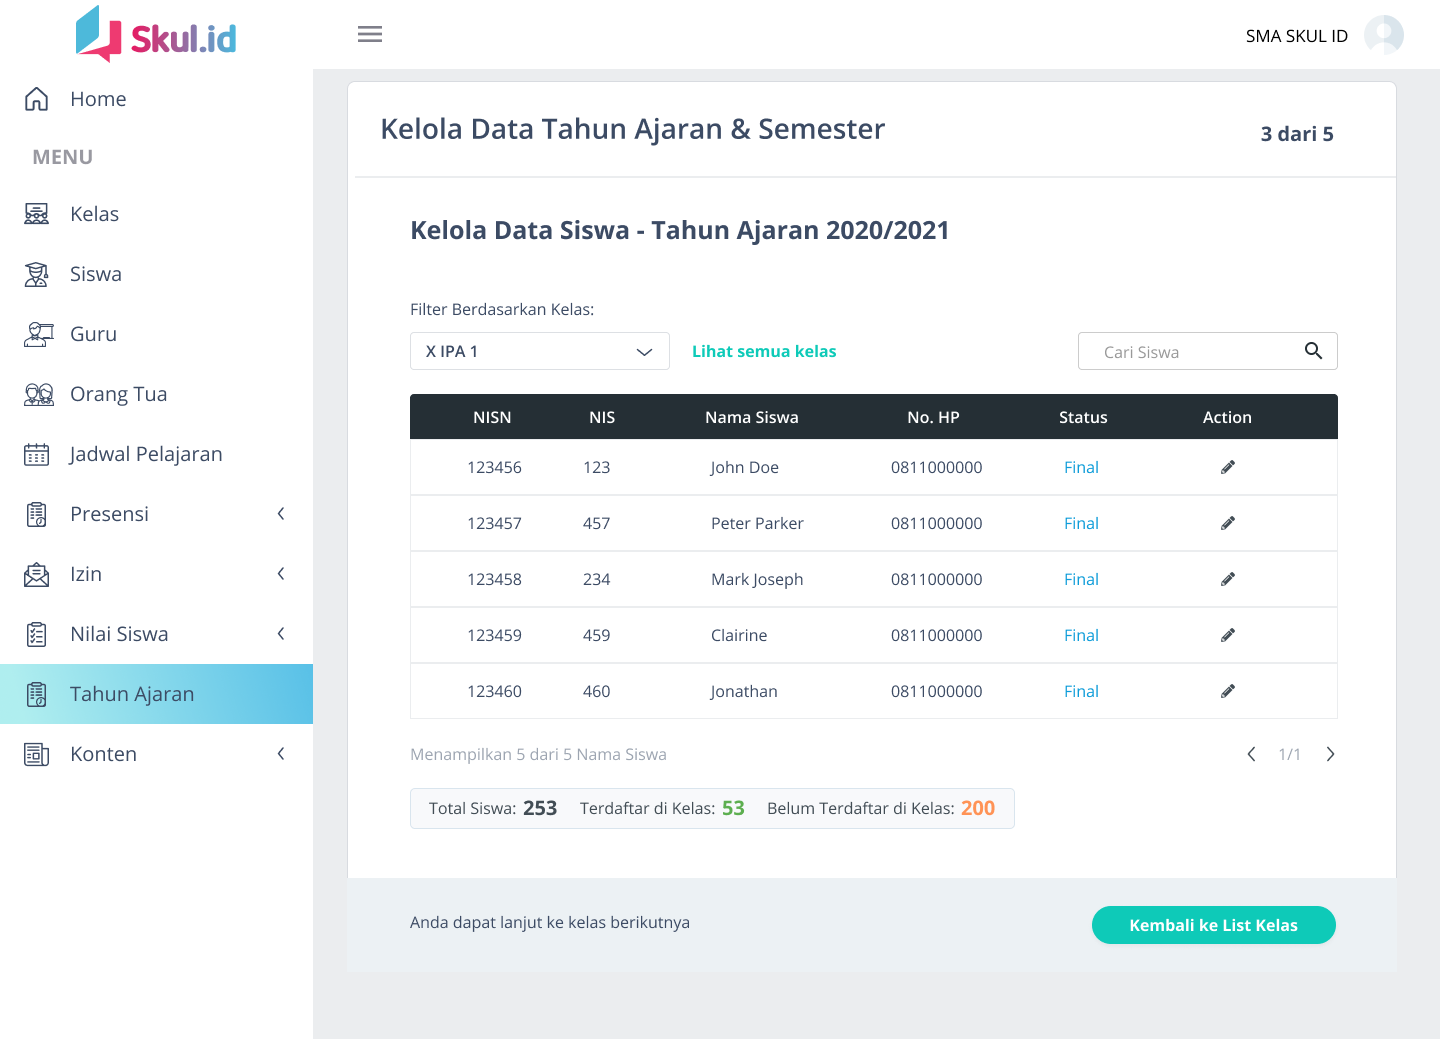
Task: Open the user profile avatar
Action: point(1383,35)
